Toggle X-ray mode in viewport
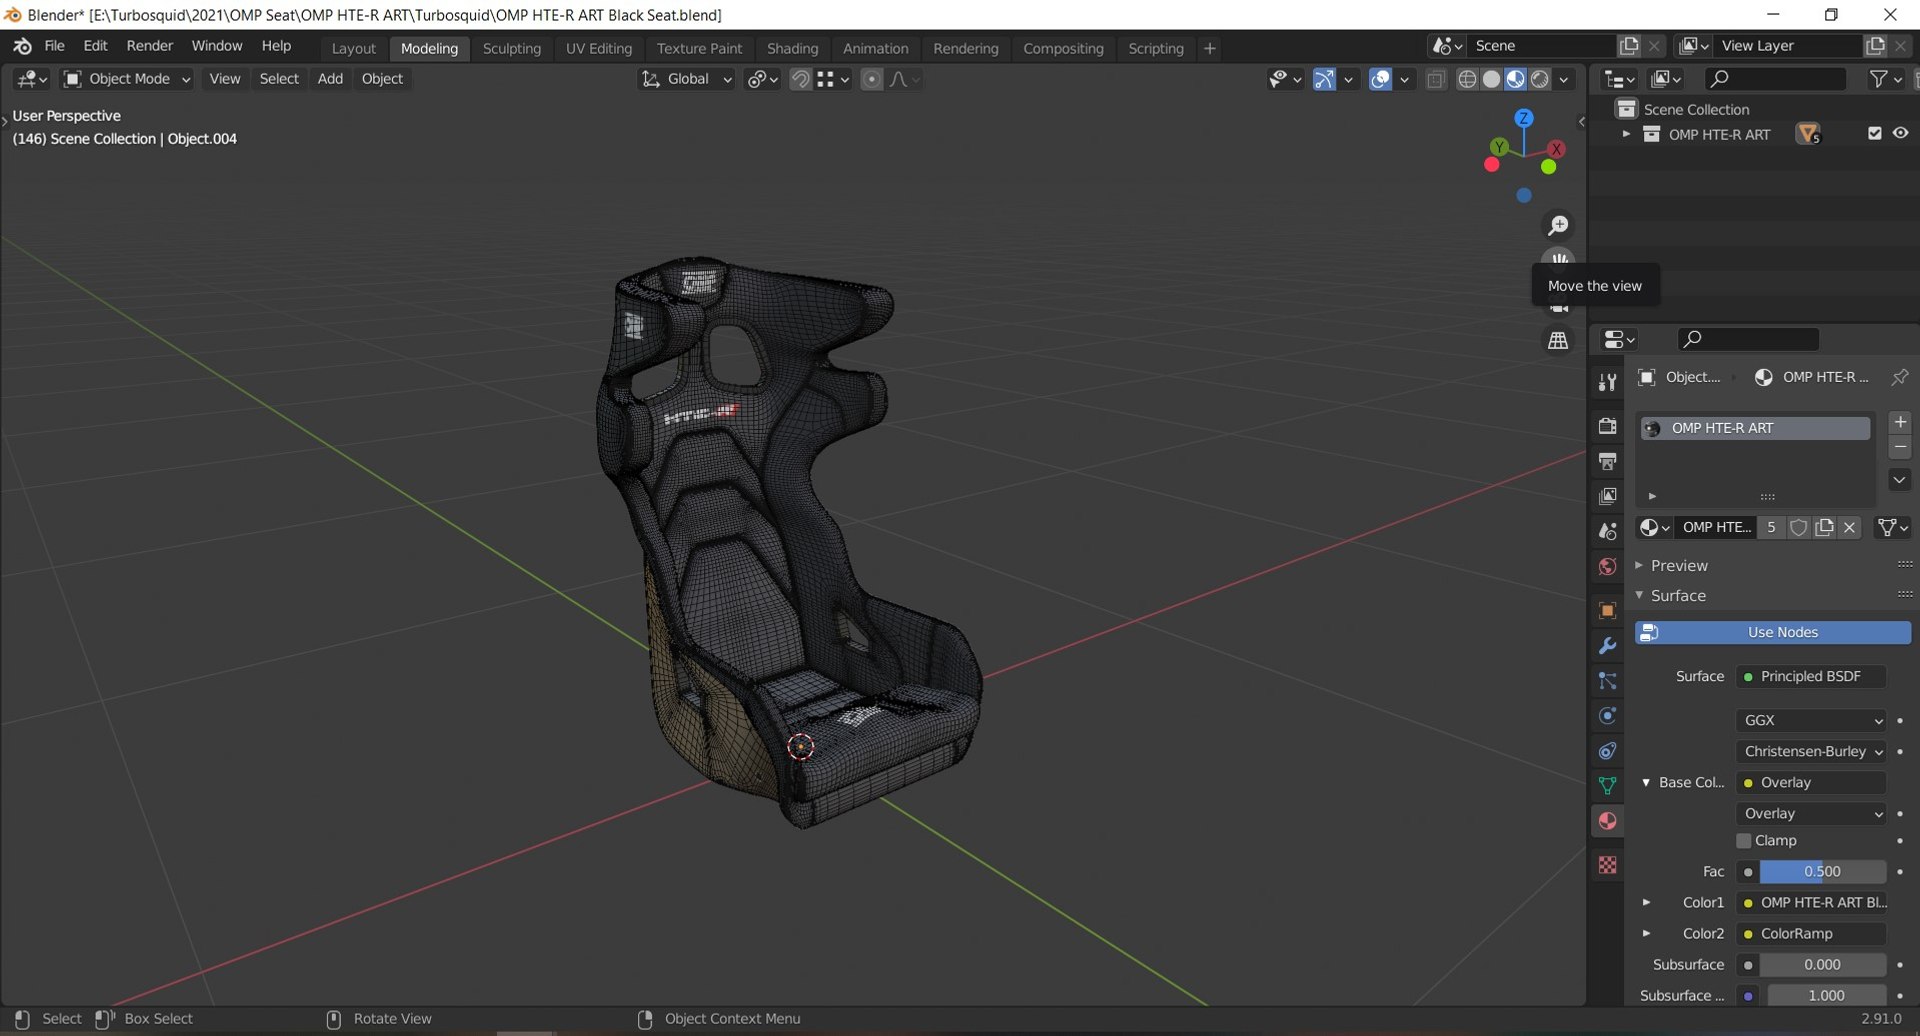 (x=1436, y=79)
